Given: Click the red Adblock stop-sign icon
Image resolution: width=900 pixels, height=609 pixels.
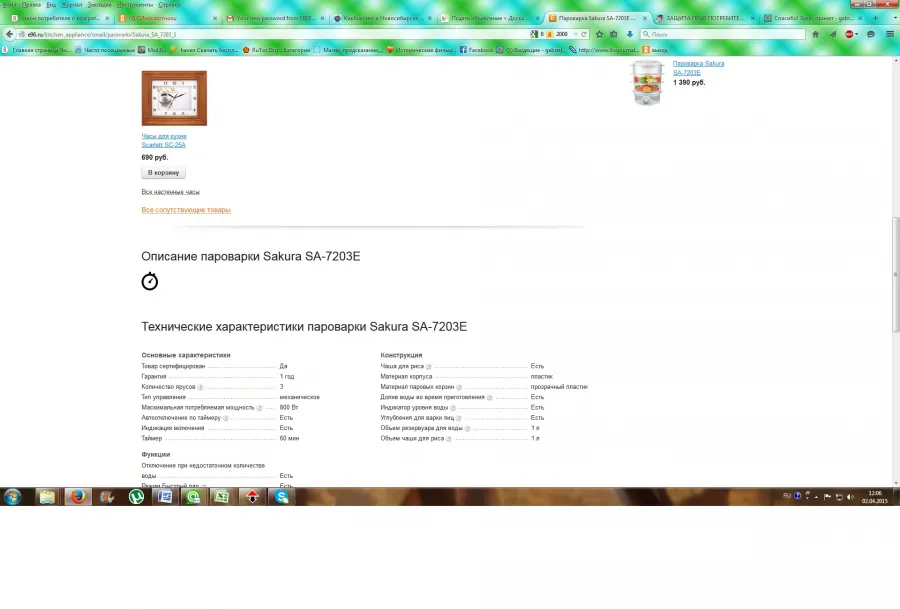Looking at the screenshot, I should click(849, 34).
